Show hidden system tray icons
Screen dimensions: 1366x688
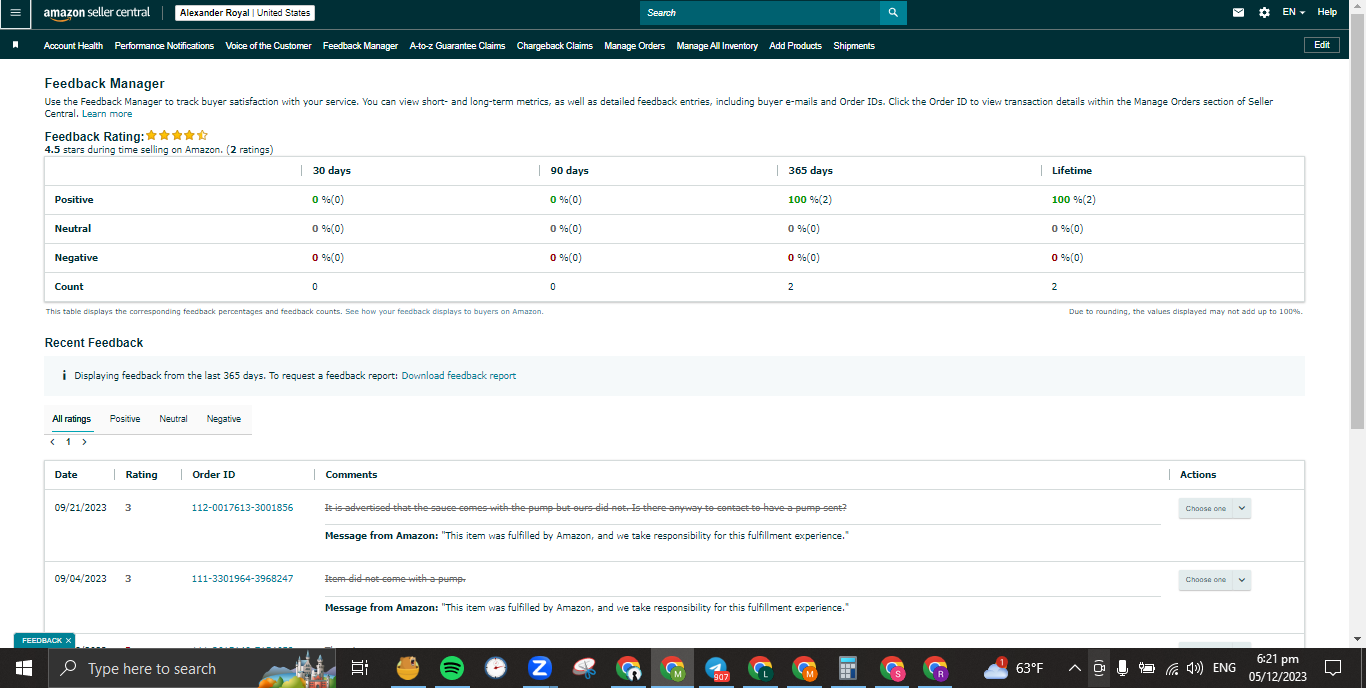click(1075, 668)
